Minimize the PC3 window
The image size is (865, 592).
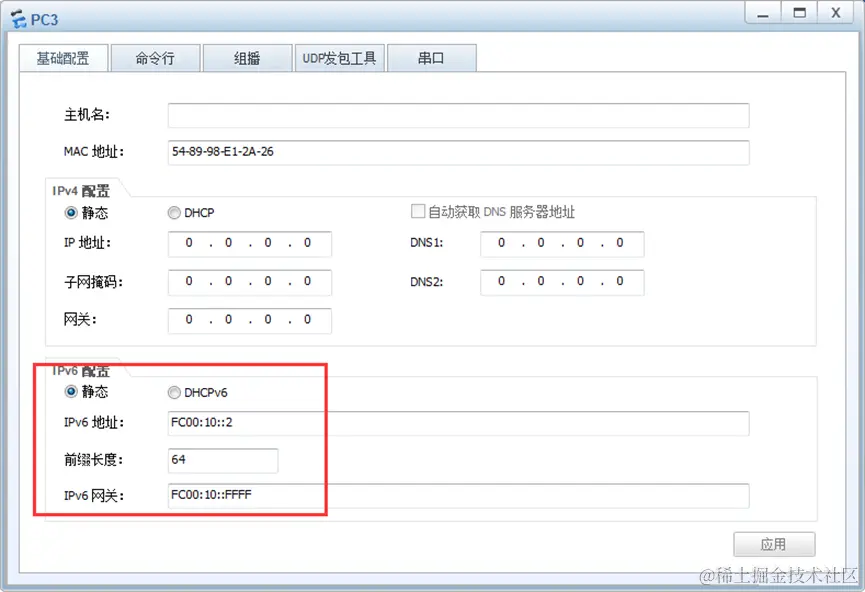pyautogui.click(x=762, y=13)
